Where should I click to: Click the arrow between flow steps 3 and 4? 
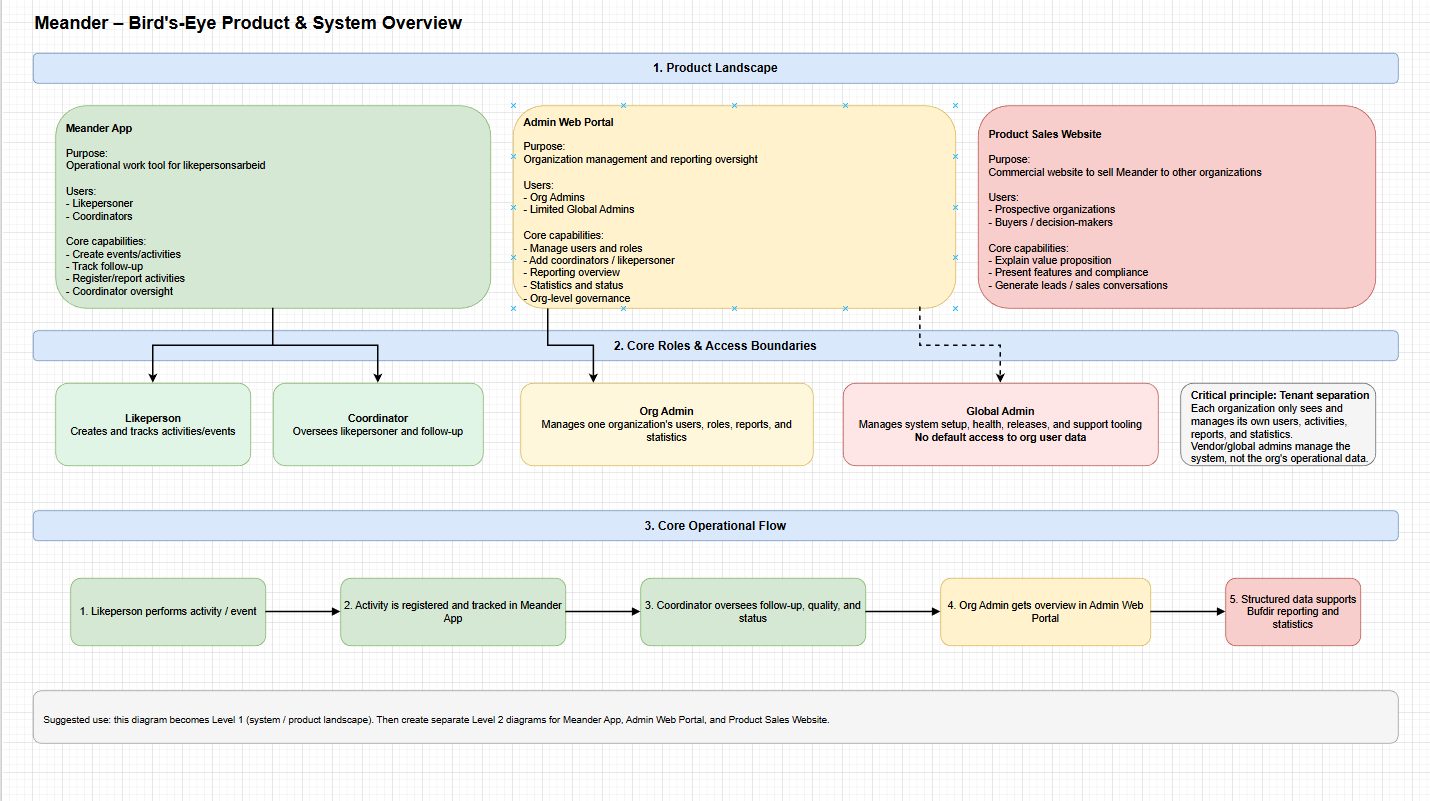[903, 611]
